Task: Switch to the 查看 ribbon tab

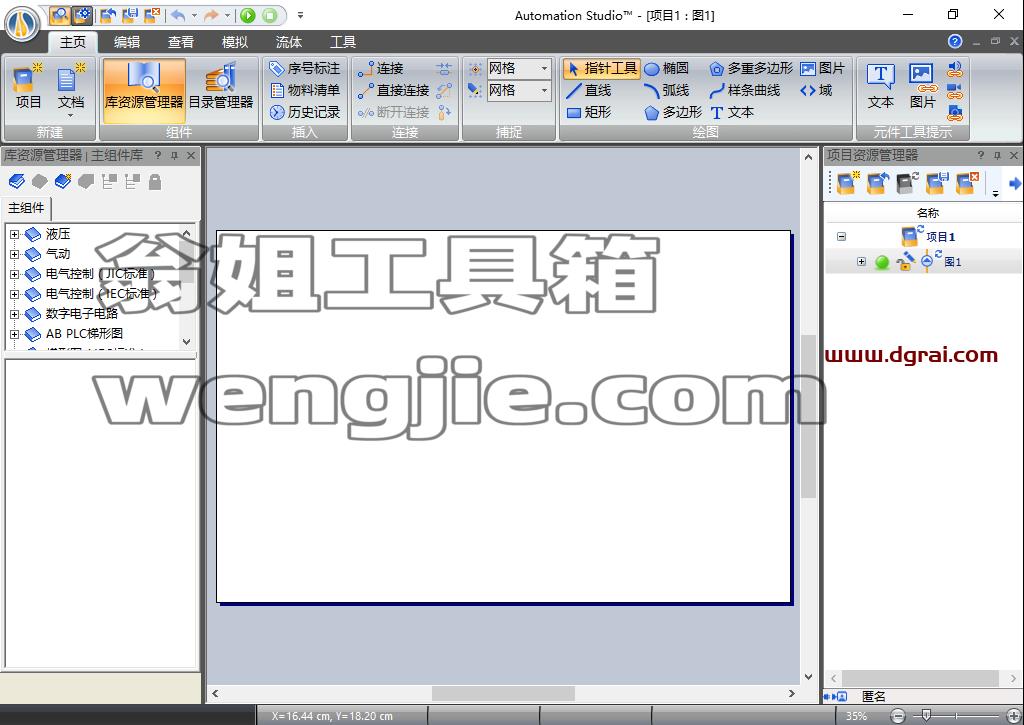Action: pyautogui.click(x=181, y=42)
